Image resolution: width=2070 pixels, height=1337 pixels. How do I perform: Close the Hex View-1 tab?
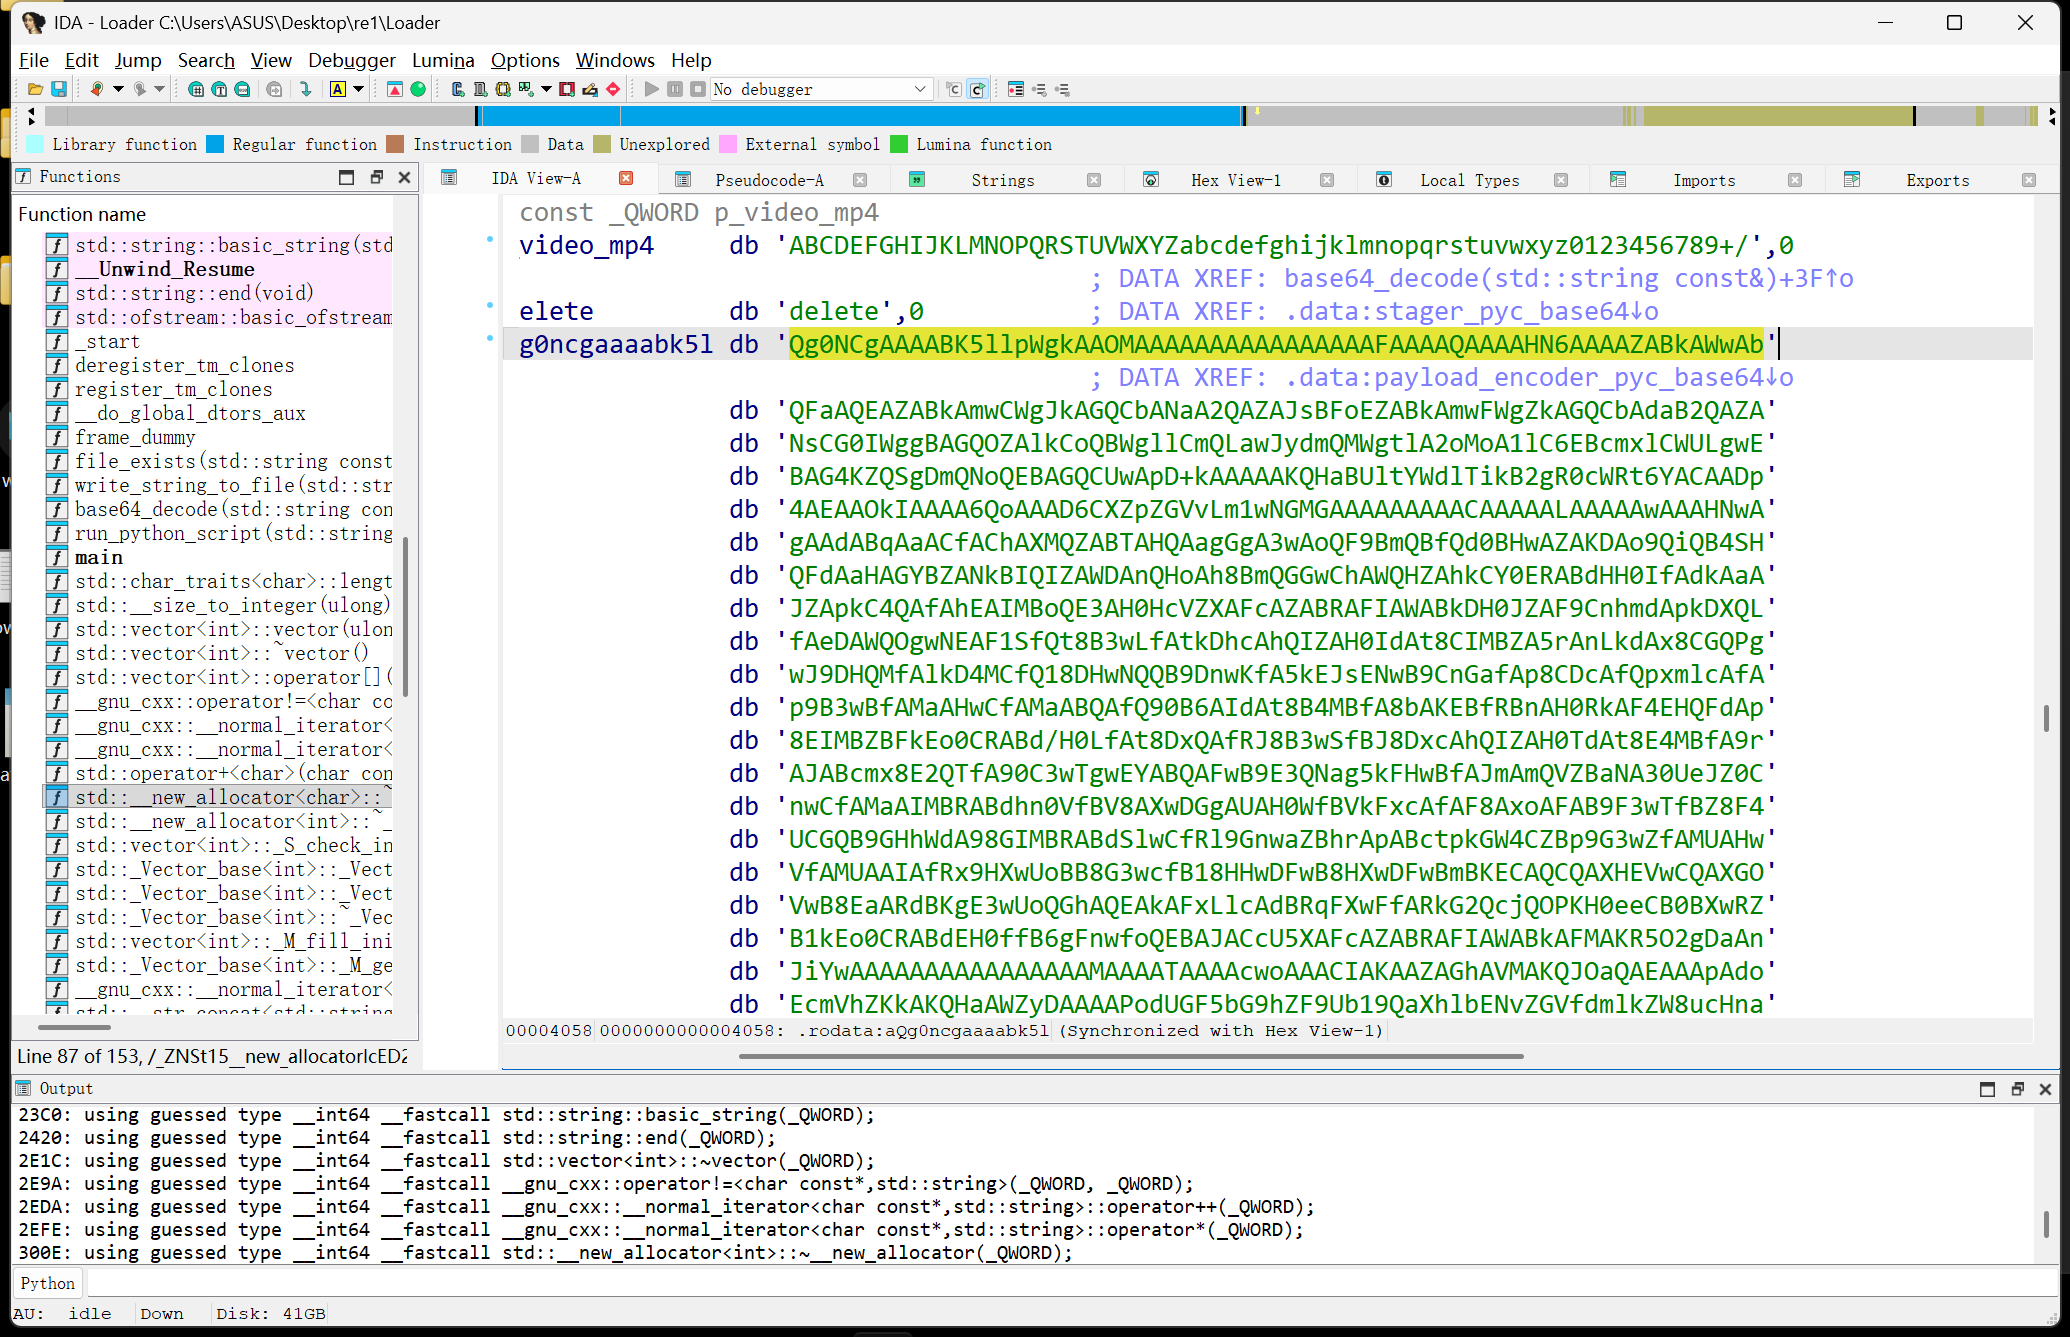click(1327, 180)
